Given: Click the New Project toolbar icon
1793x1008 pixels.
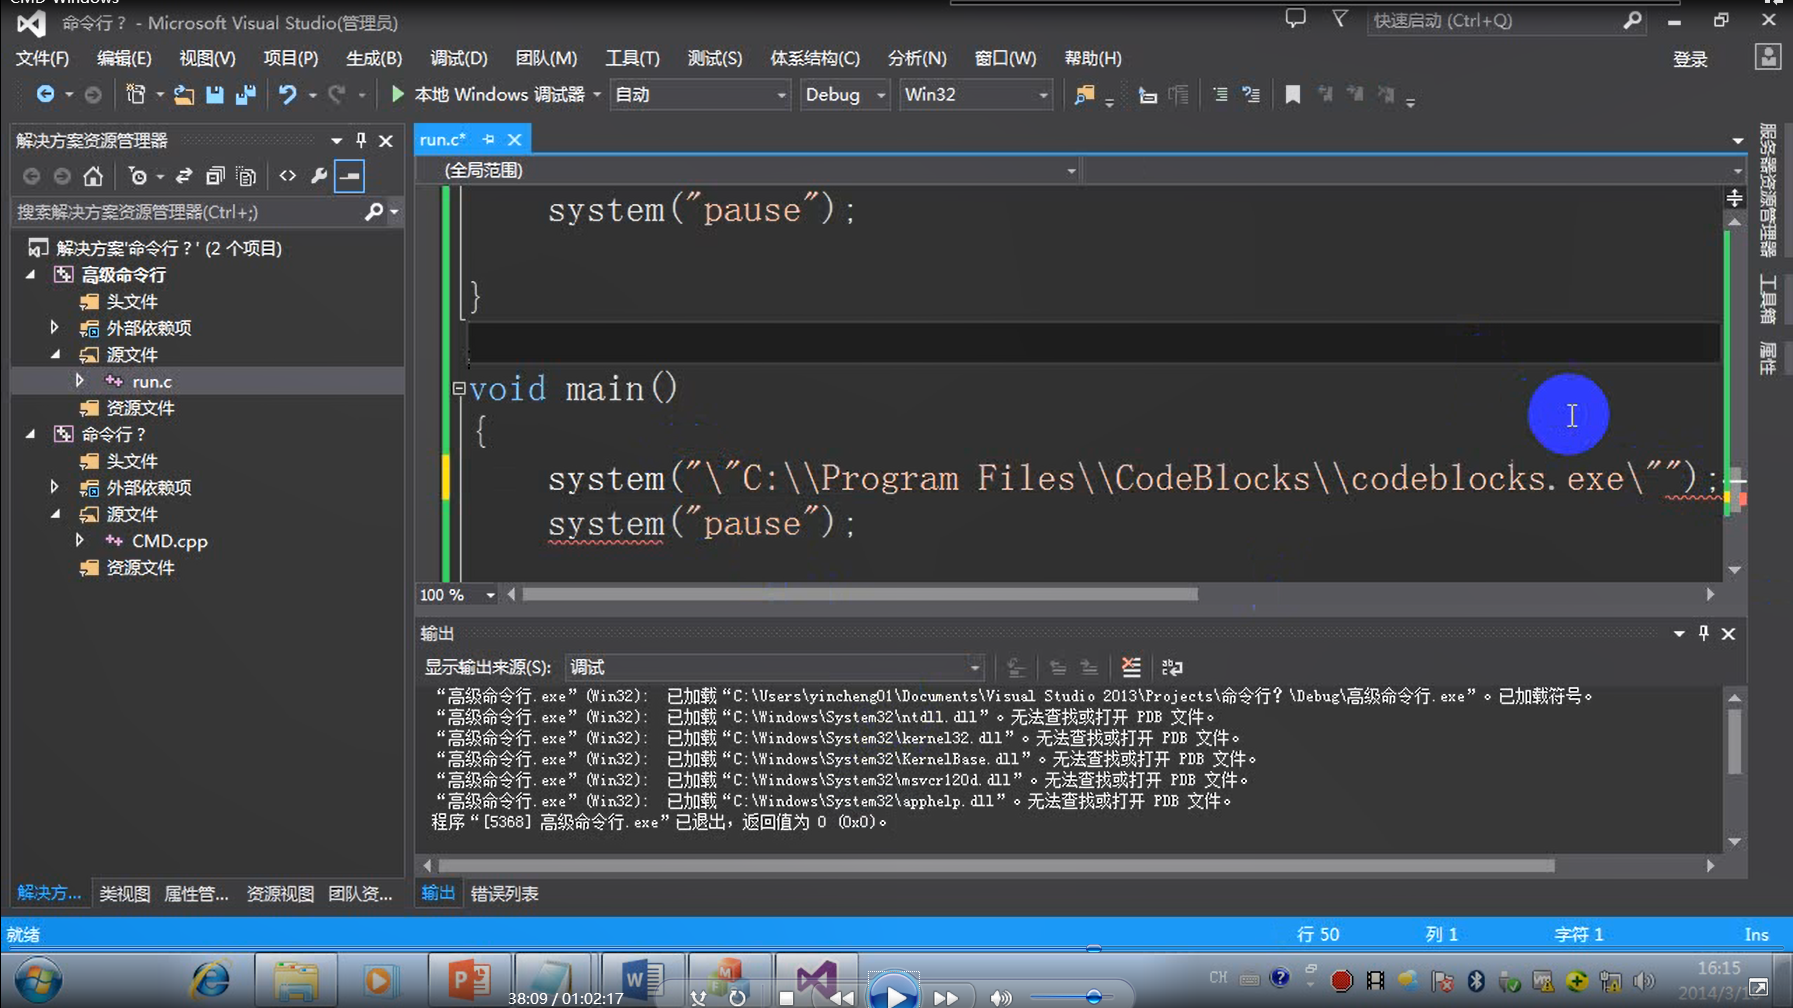Looking at the screenshot, I should pyautogui.click(x=135, y=94).
